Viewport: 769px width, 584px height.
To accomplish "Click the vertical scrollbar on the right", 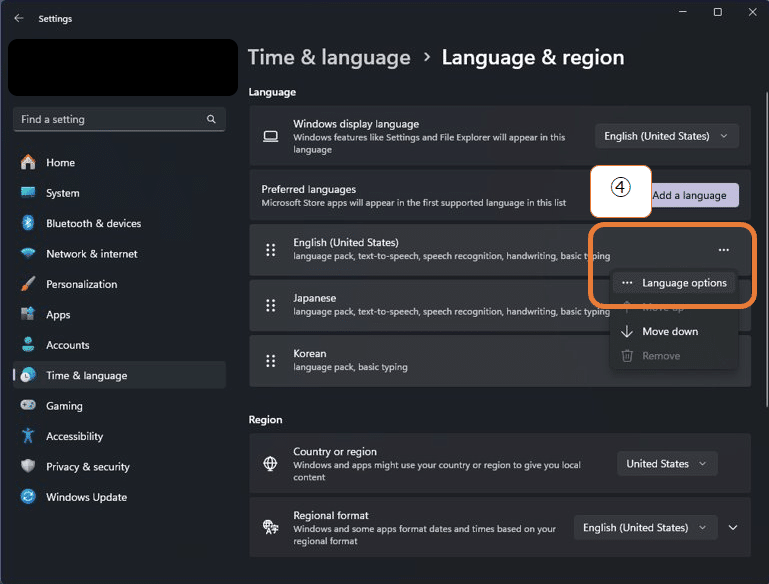I will pyautogui.click(x=766, y=249).
